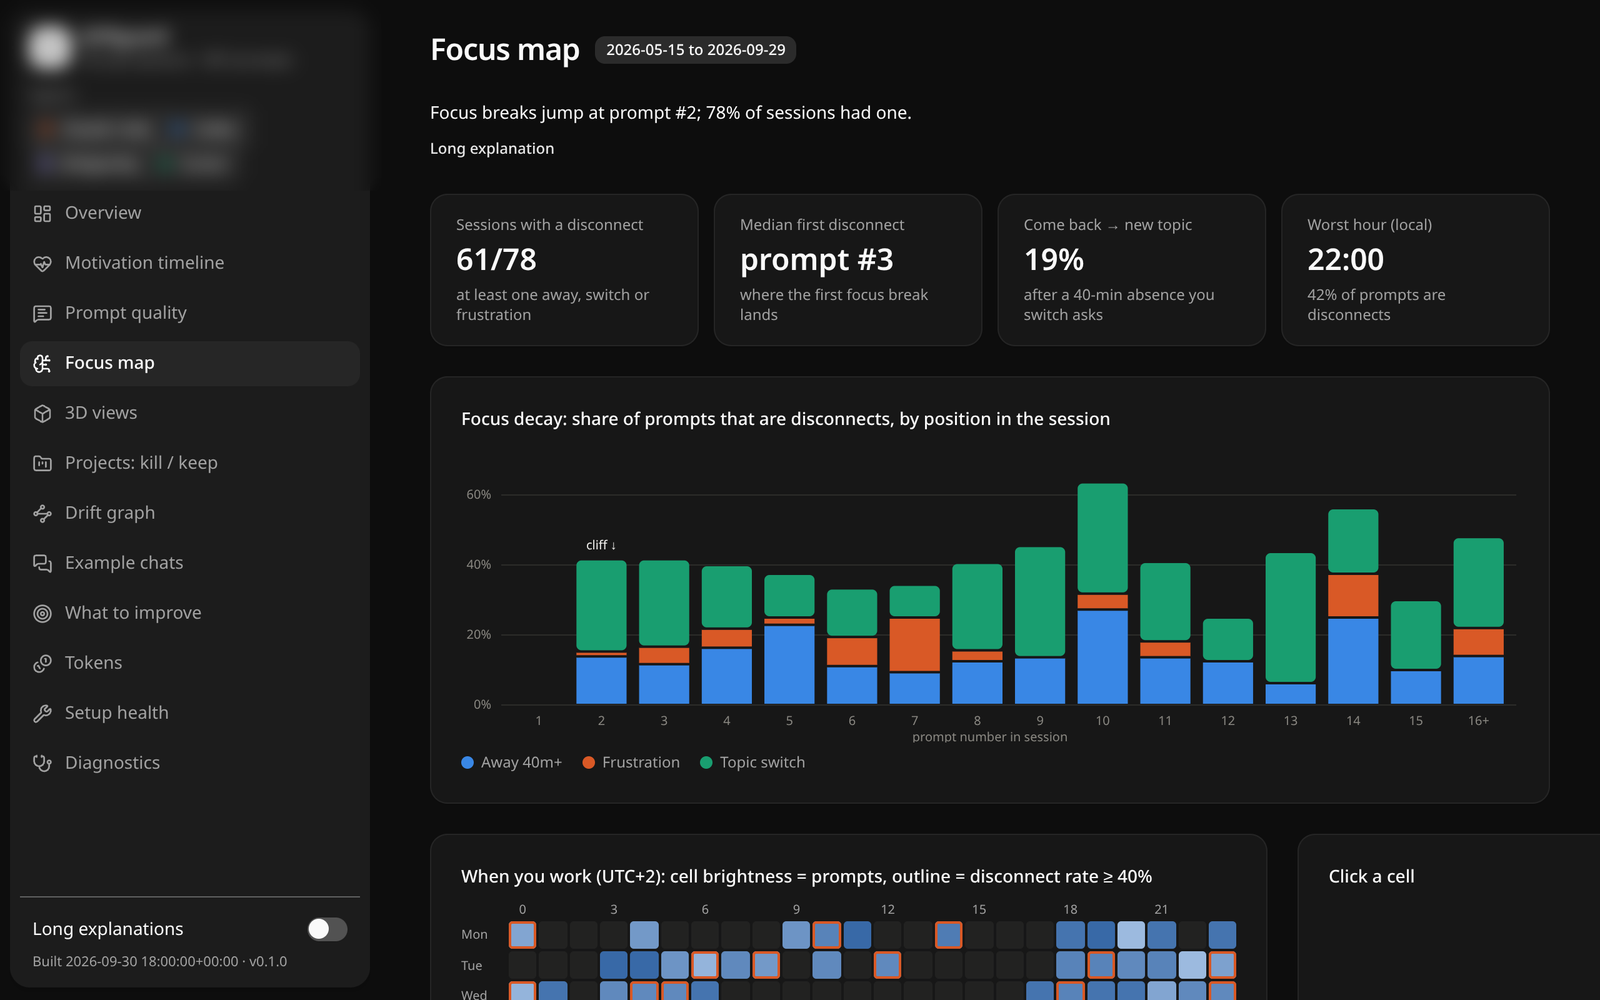Viewport: 1600px width, 1000px height.
Task: Click the Come back new topic card
Action: tap(1132, 270)
